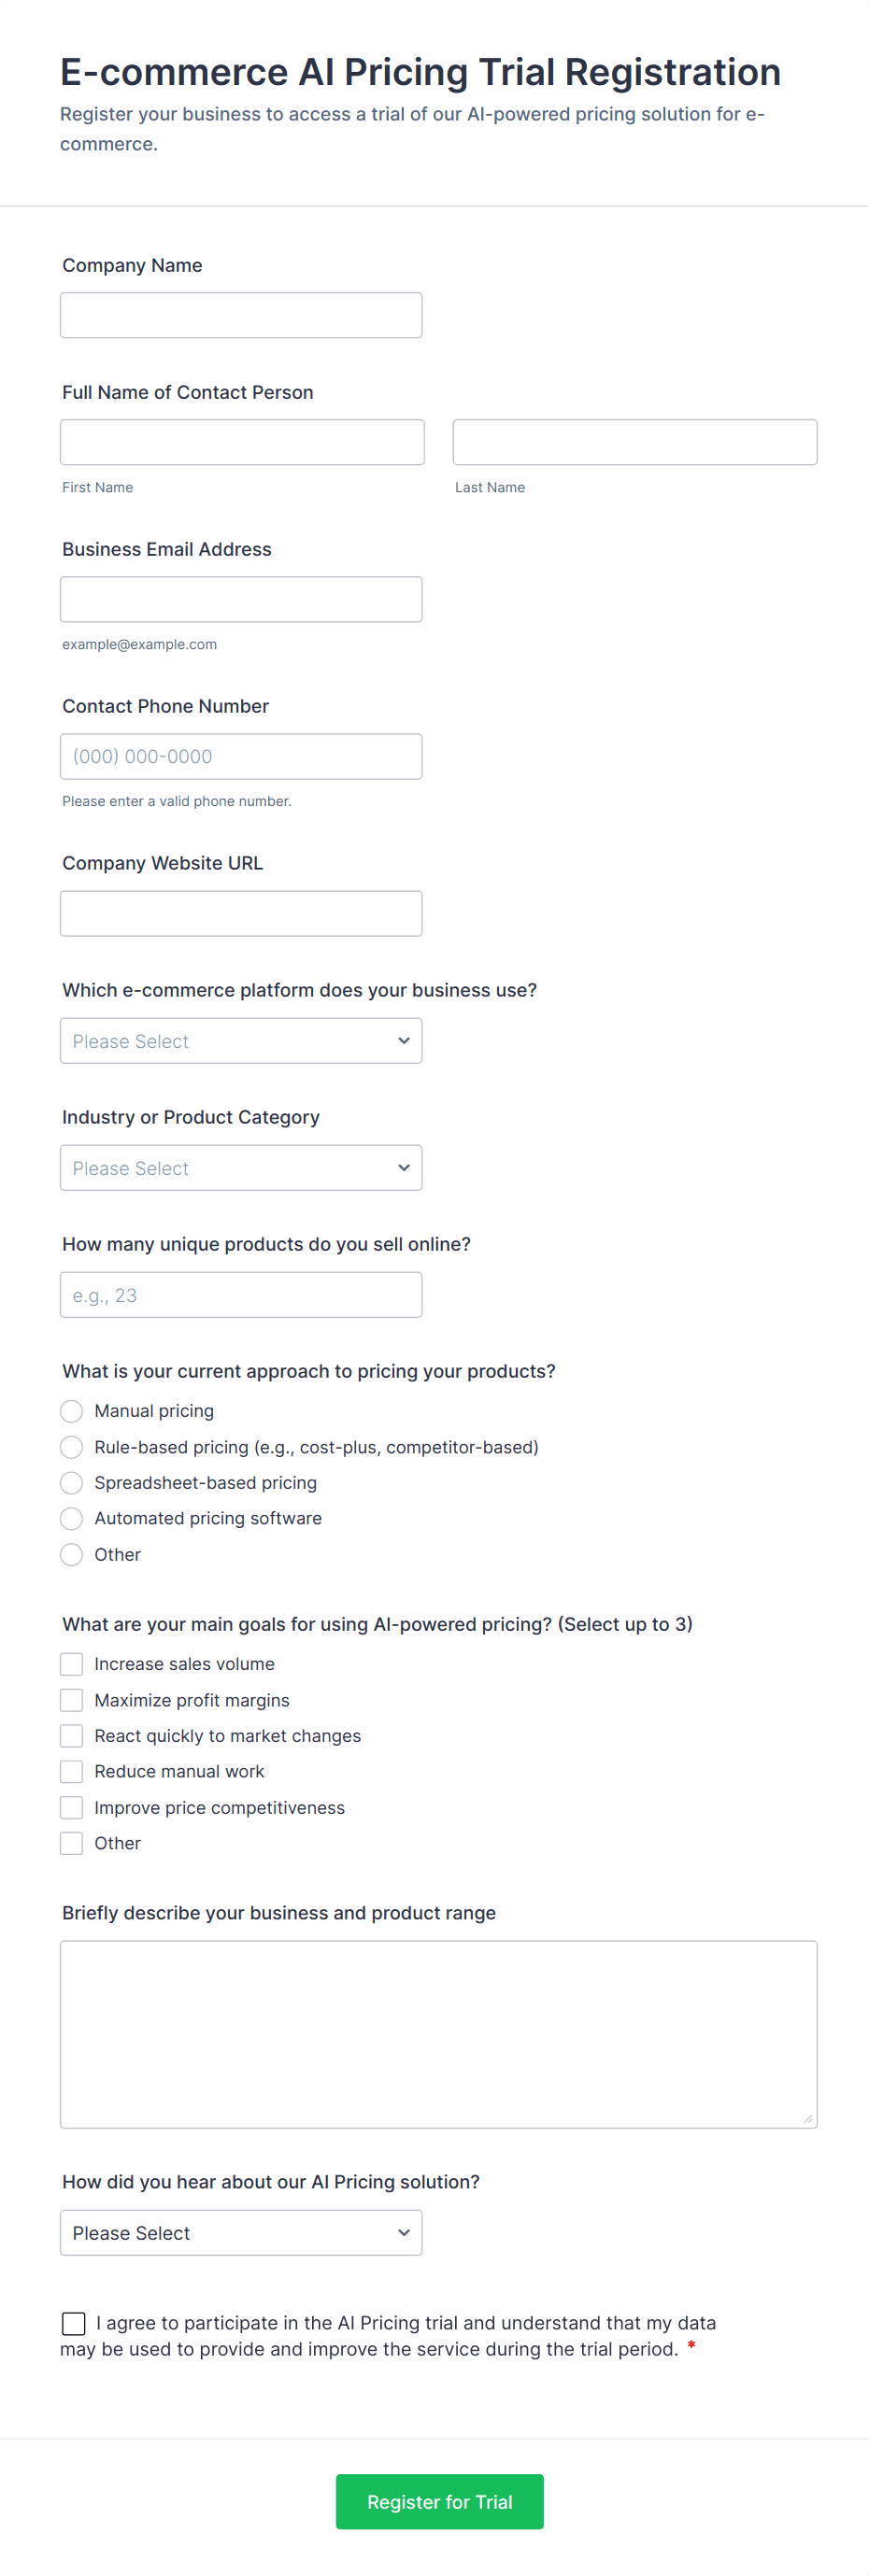Select the Manual pricing radio option
The height and width of the screenshot is (2576, 869).
[71, 1411]
